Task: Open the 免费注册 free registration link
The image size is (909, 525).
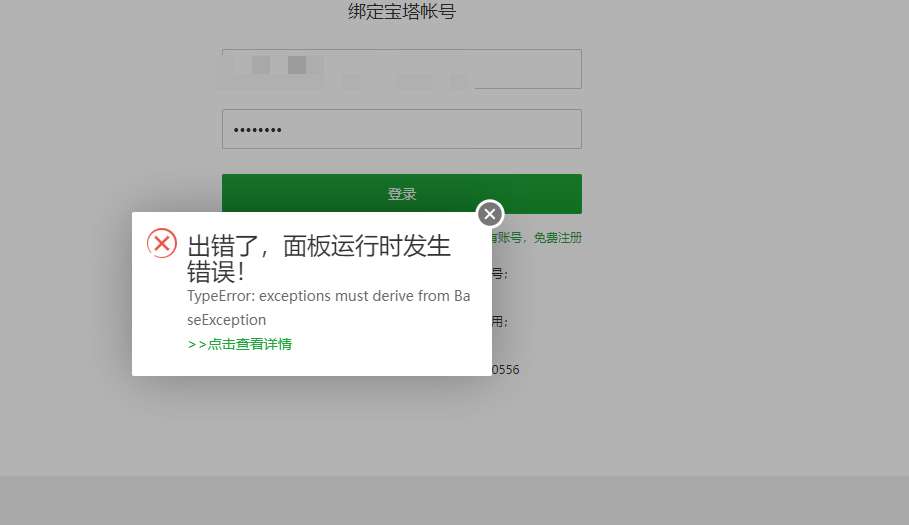Action: coord(558,238)
